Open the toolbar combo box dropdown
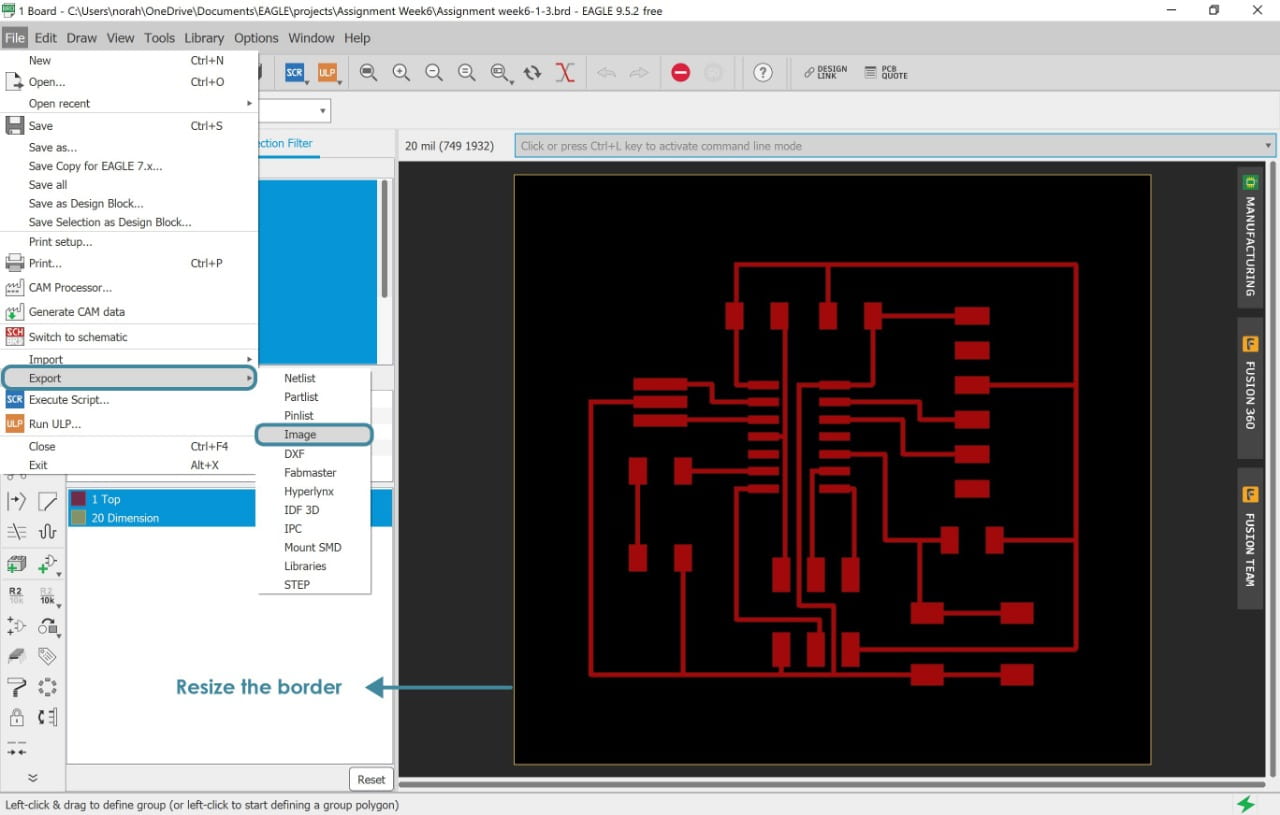 coord(323,111)
